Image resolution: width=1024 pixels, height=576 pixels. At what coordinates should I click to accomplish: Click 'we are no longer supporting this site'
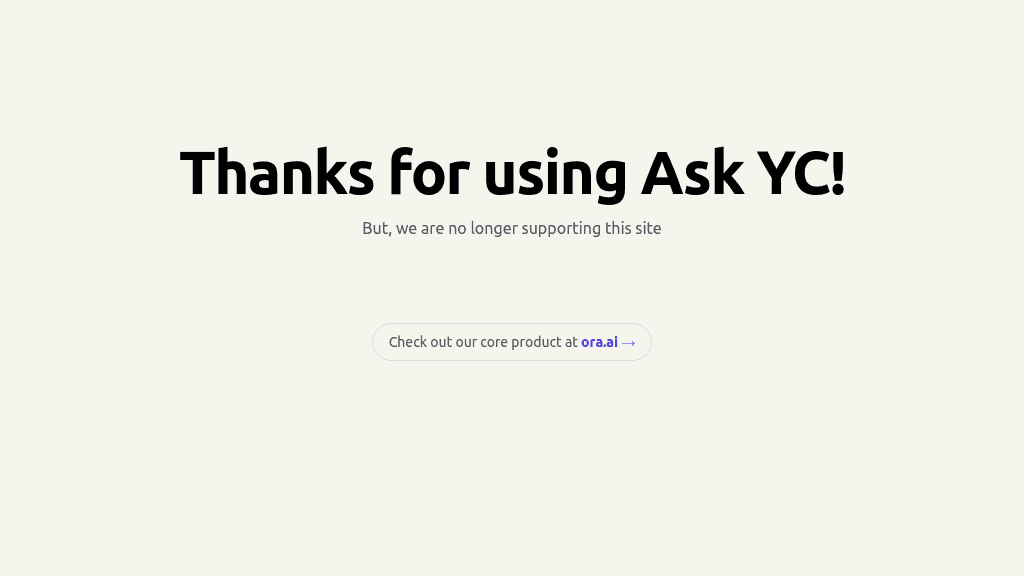coord(530,228)
